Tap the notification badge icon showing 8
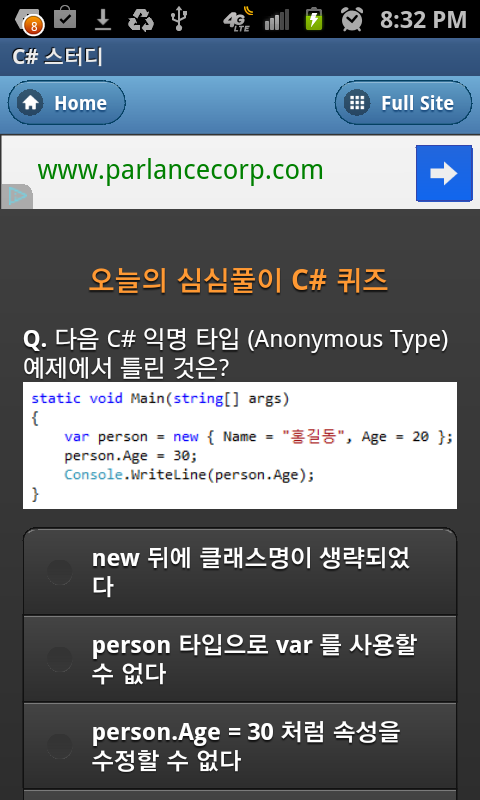 (30, 20)
